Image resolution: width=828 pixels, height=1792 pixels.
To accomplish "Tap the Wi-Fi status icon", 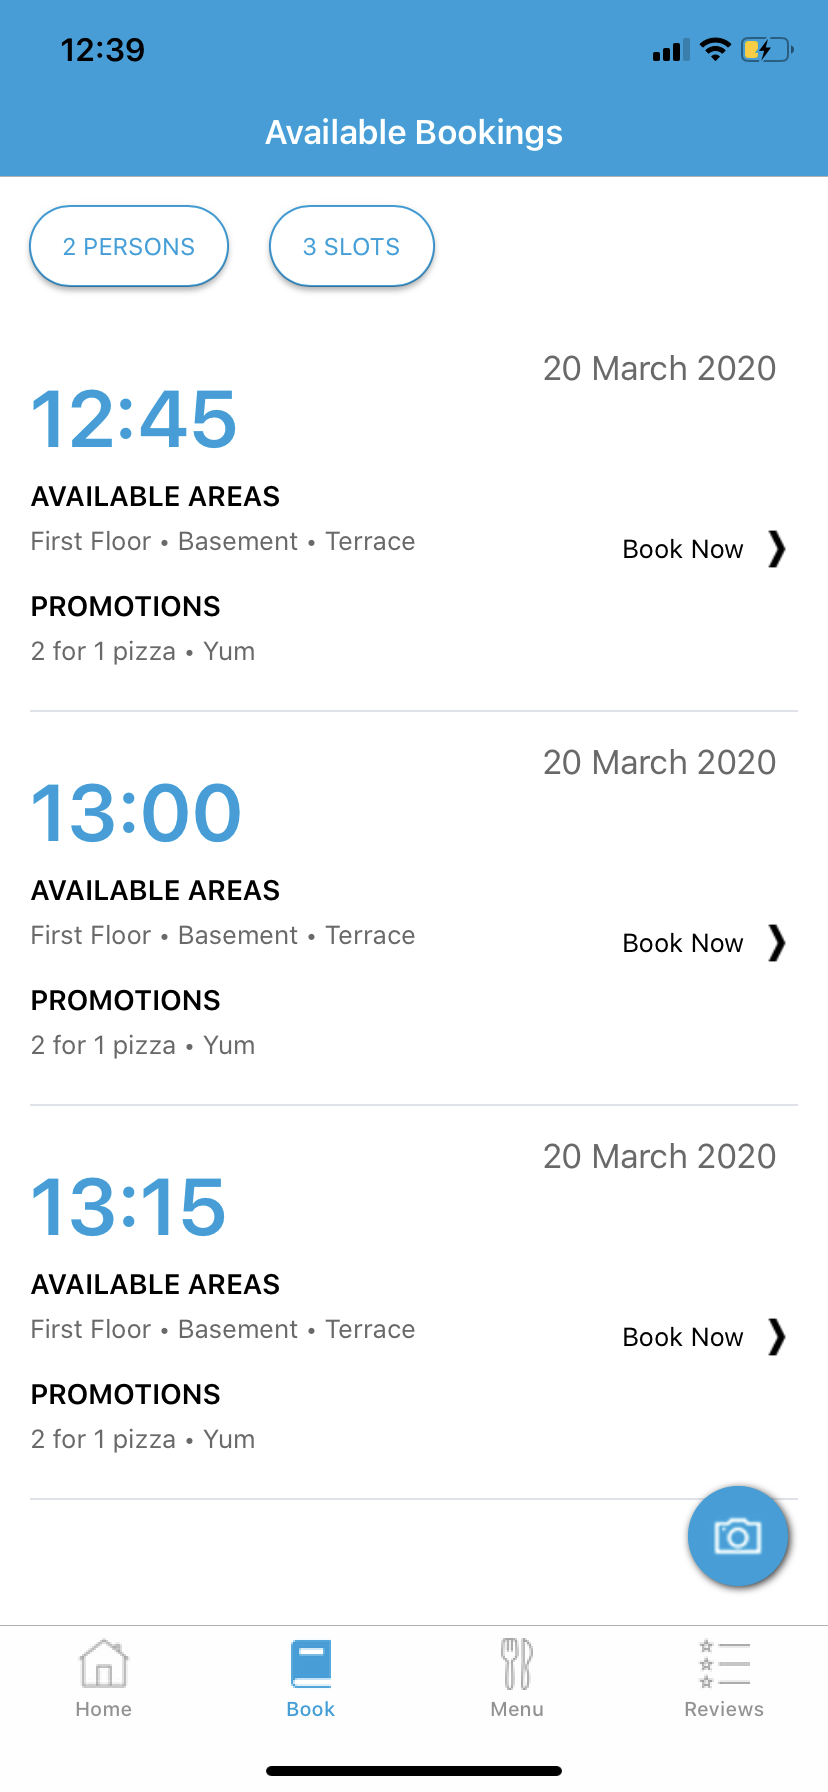I will tap(715, 50).
